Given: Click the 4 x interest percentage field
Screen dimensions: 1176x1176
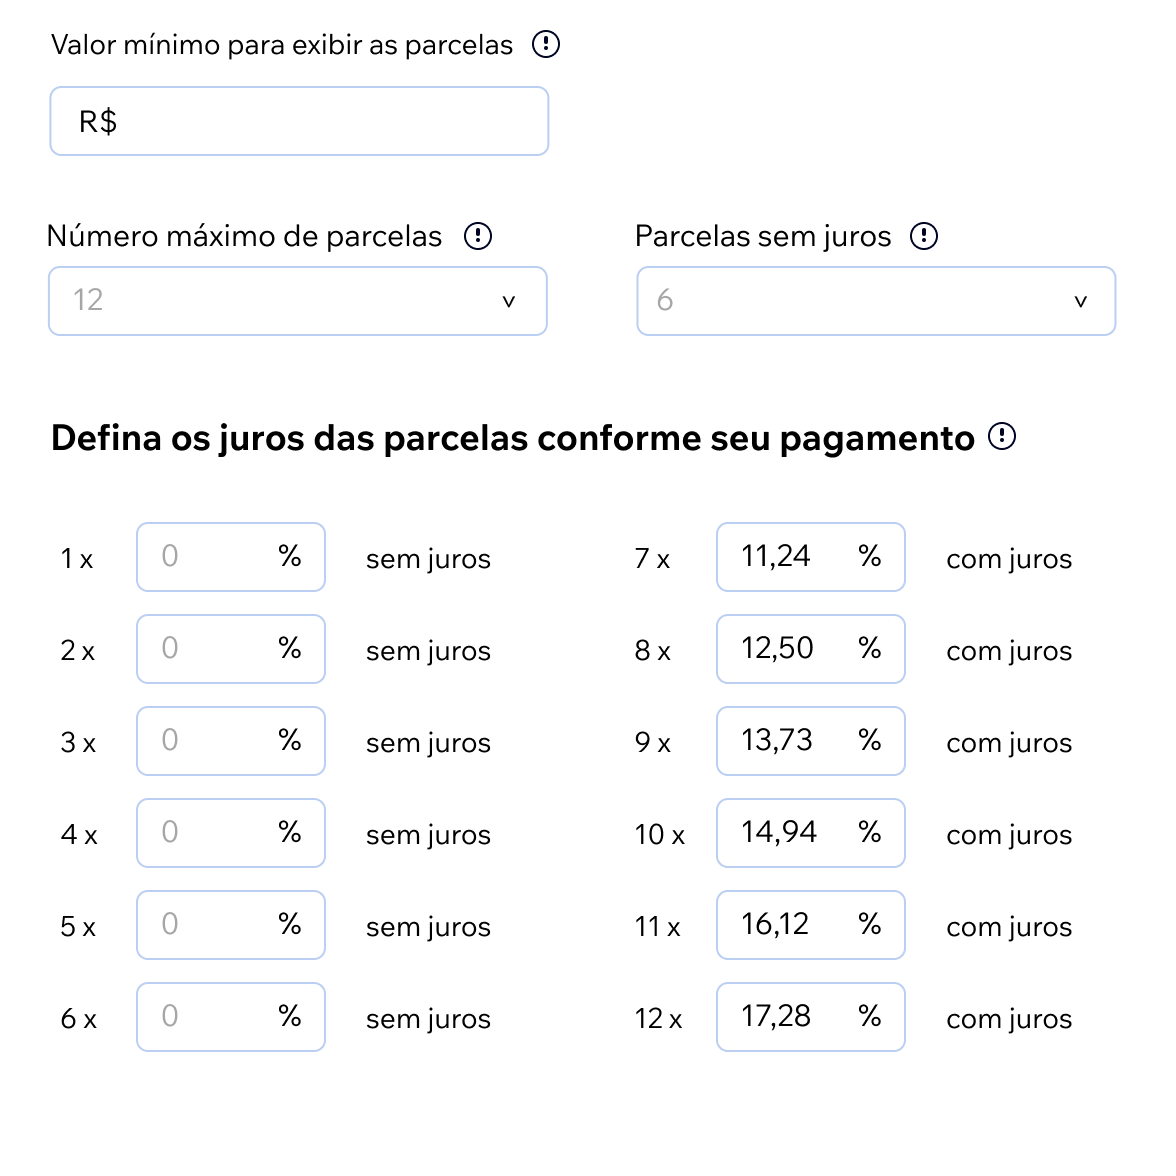Looking at the screenshot, I should [215, 833].
